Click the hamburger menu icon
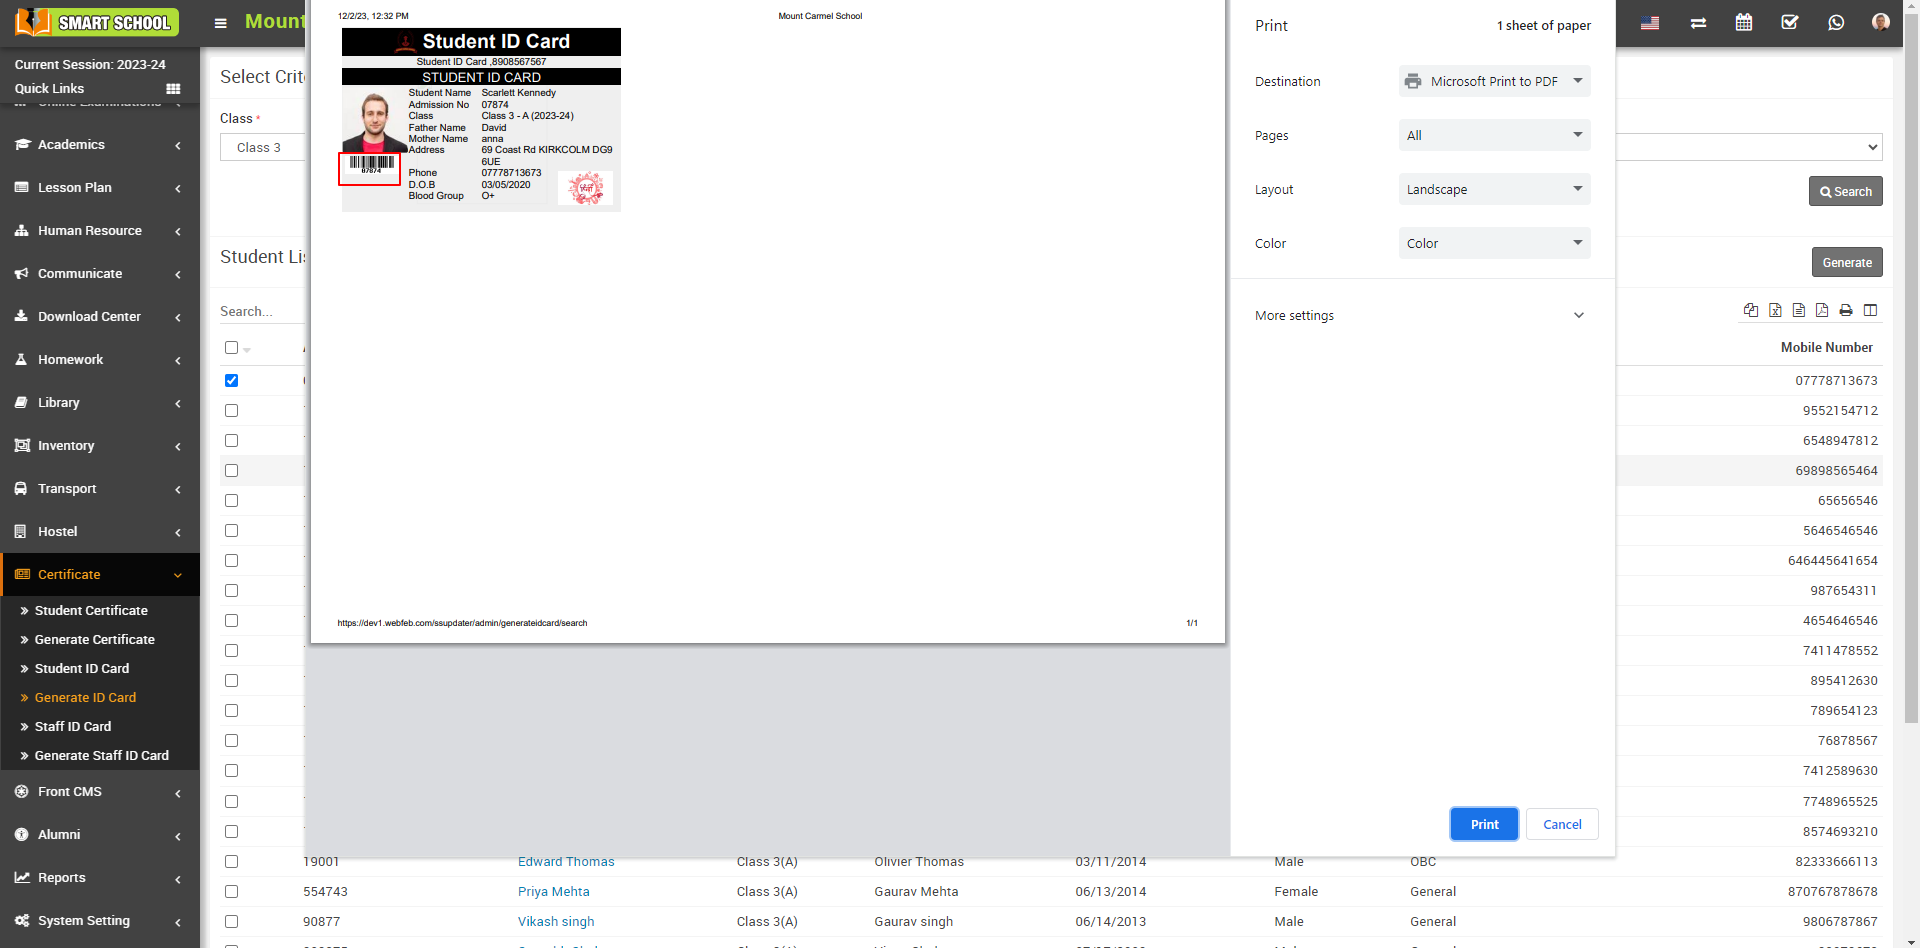This screenshot has height=948, width=1920. 221,23
